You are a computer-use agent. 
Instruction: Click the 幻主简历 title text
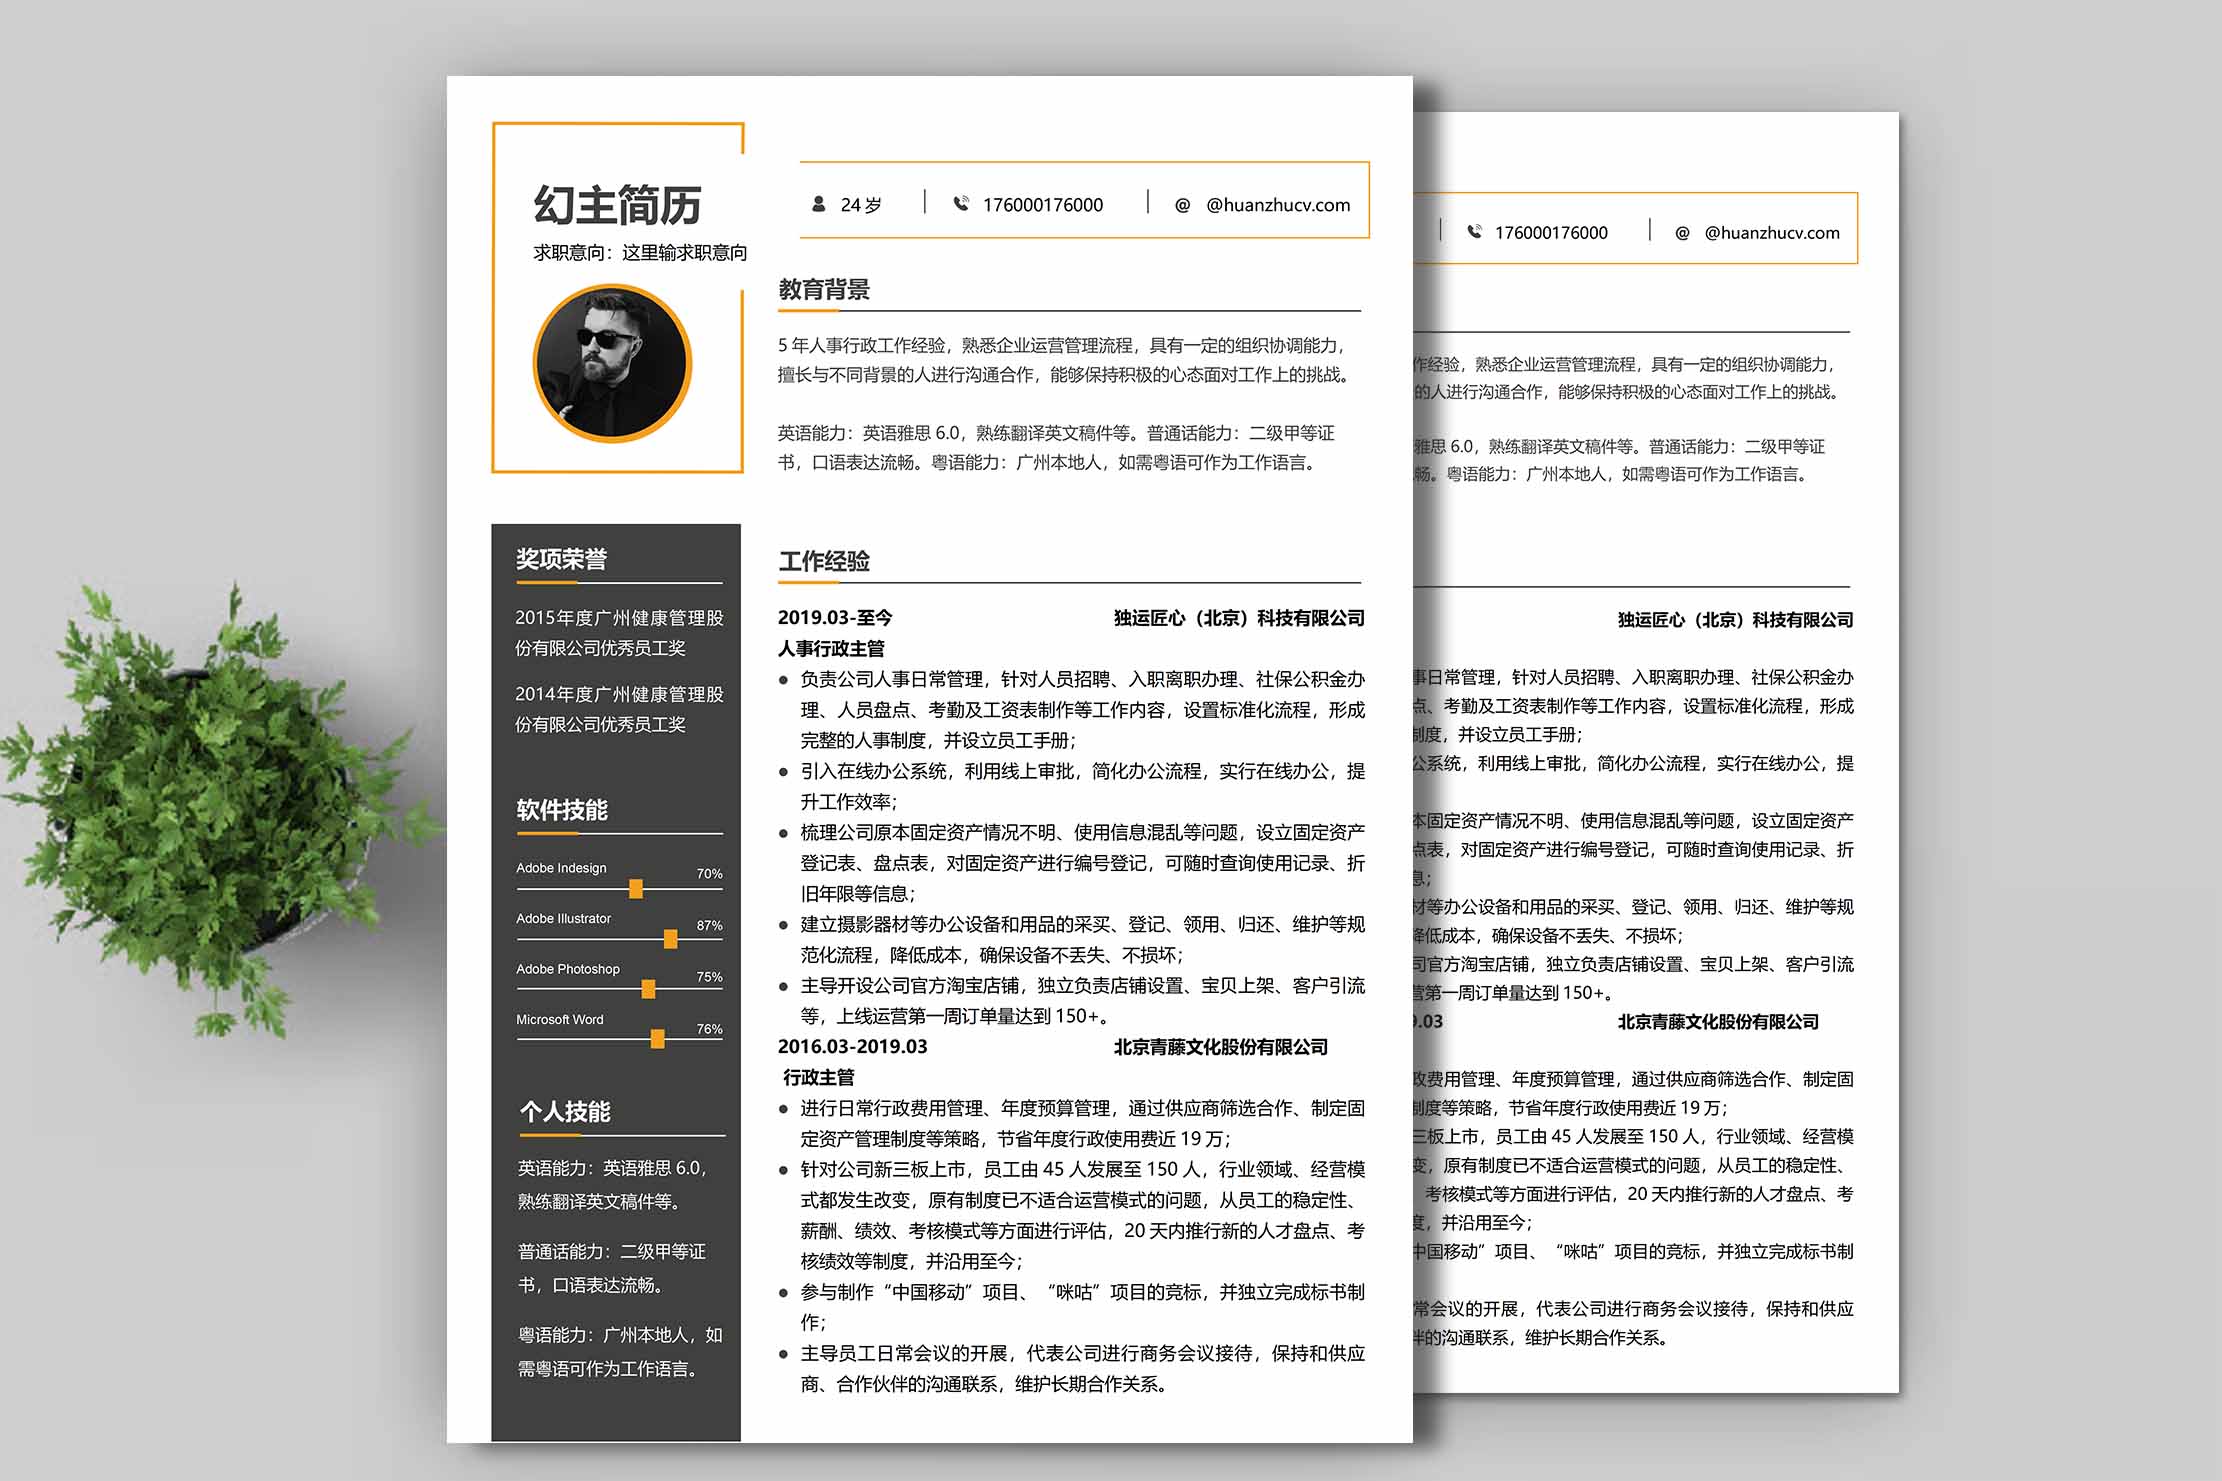[617, 205]
